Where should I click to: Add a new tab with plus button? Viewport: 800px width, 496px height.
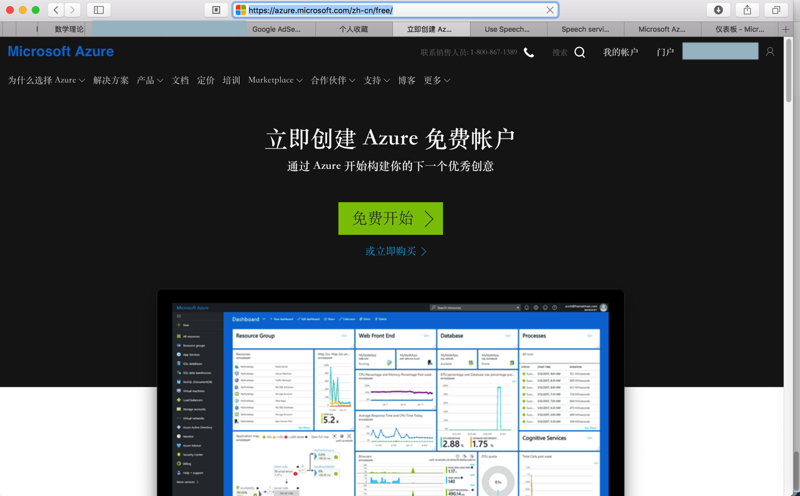click(x=786, y=30)
